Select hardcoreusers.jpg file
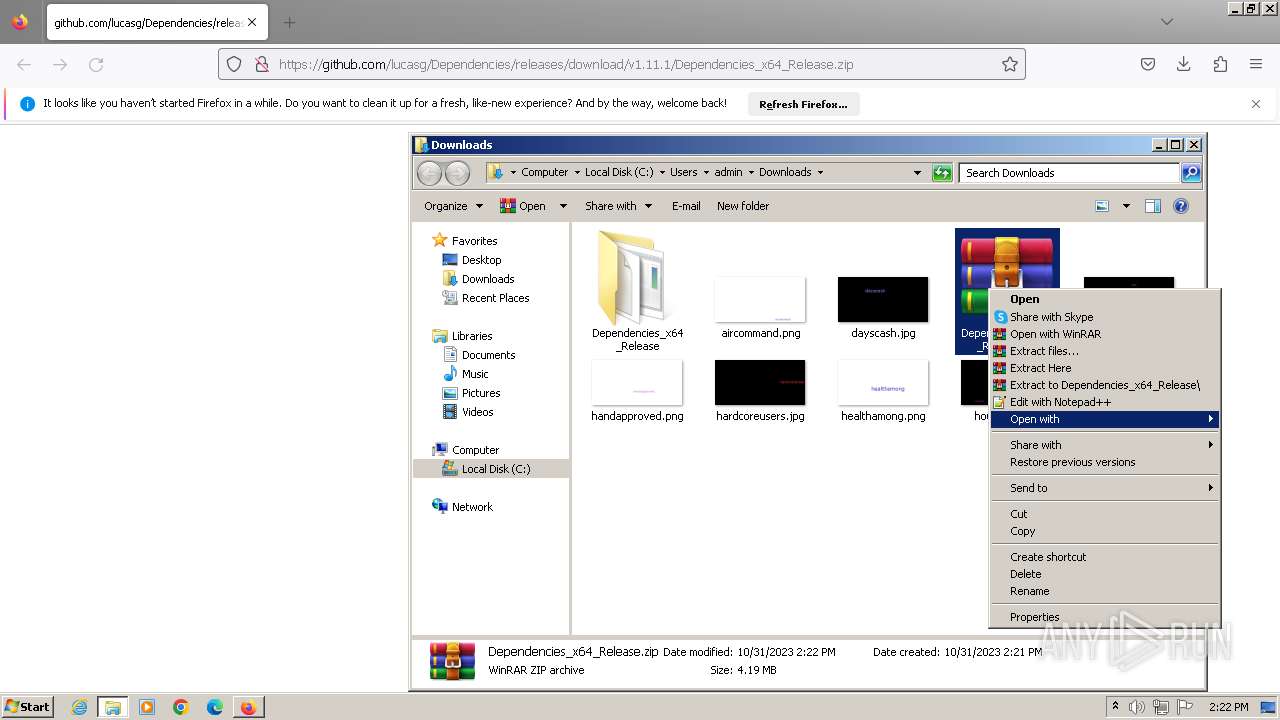 [x=760, y=391]
